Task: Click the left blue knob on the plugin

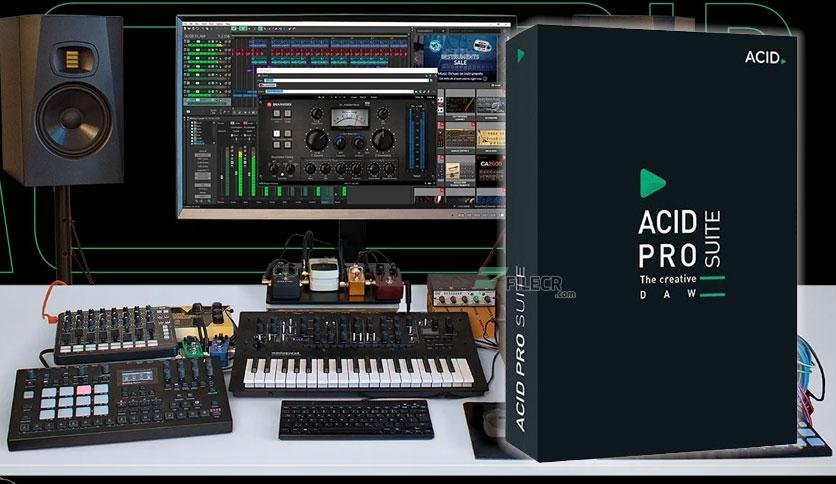Action: 339,142
